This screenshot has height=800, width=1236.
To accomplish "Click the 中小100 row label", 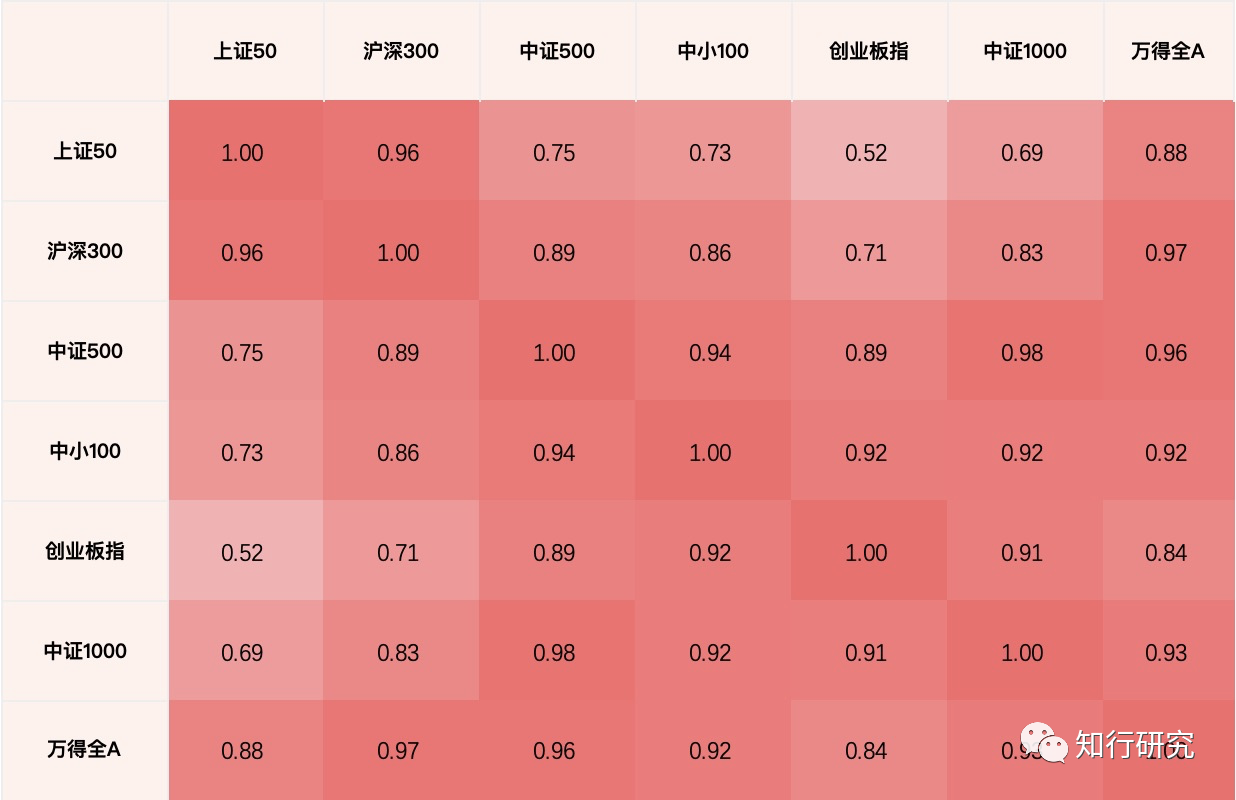I will tap(85, 451).
